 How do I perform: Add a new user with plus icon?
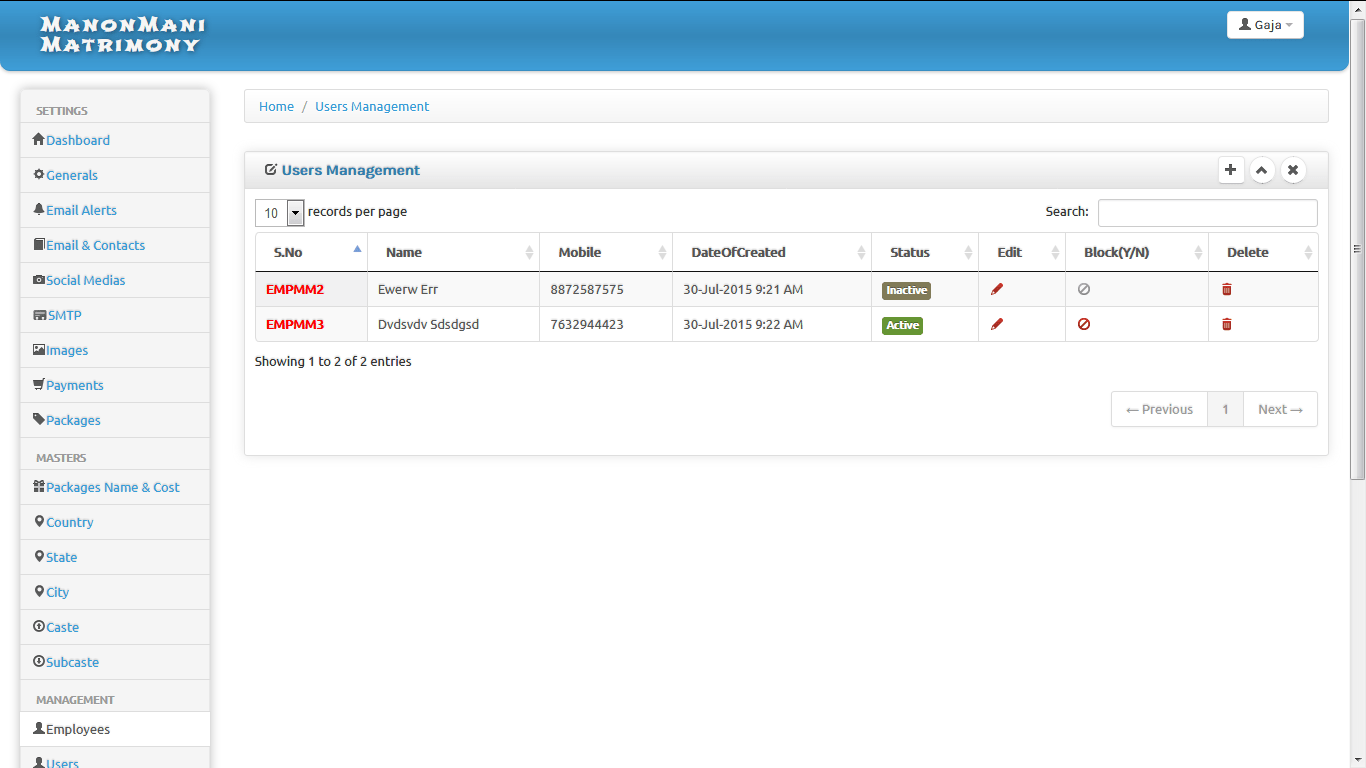pyautogui.click(x=1231, y=170)
